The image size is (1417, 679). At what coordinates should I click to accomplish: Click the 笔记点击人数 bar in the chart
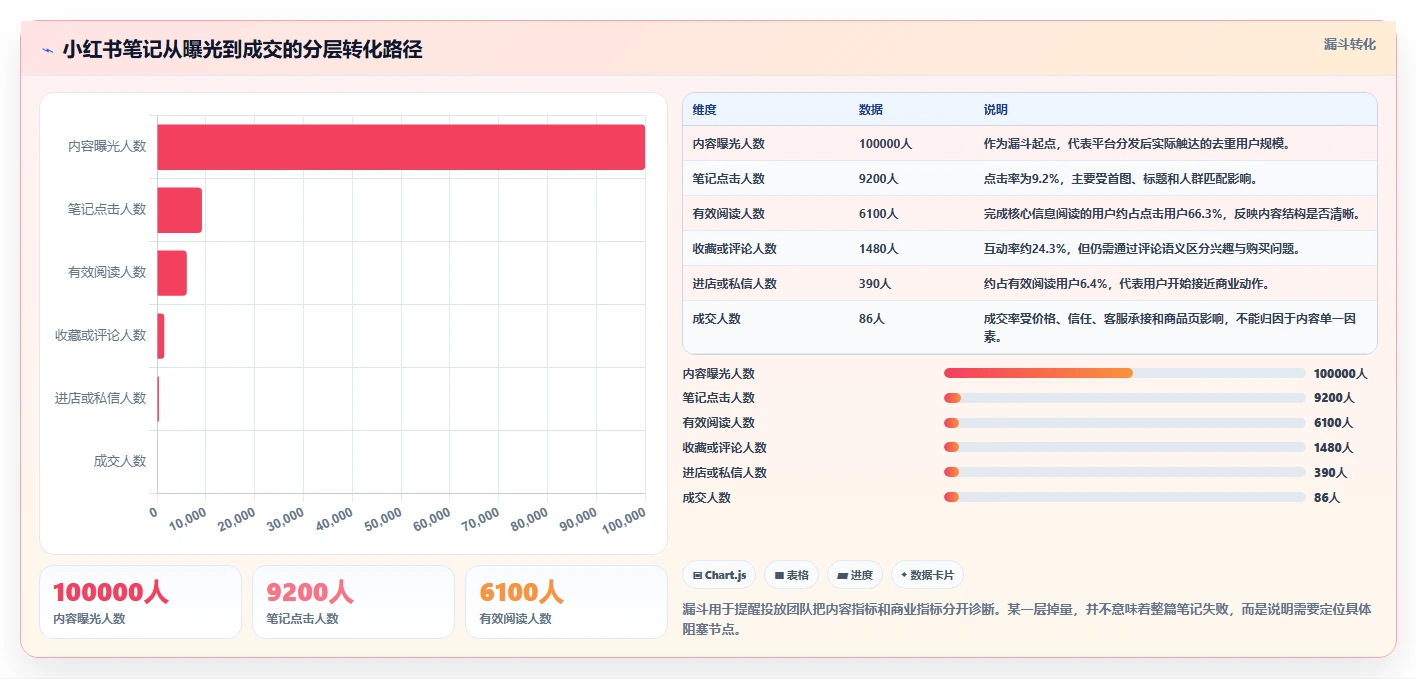pos(179,210)
